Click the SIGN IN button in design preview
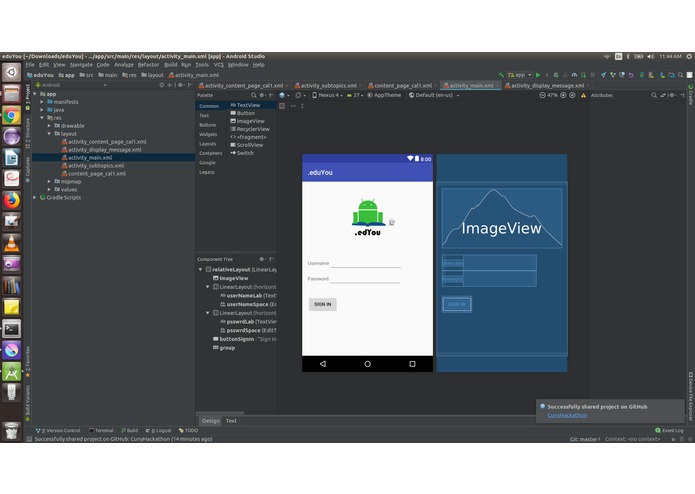This screenshot has width=695, height=494. click(x=323, y=304)
